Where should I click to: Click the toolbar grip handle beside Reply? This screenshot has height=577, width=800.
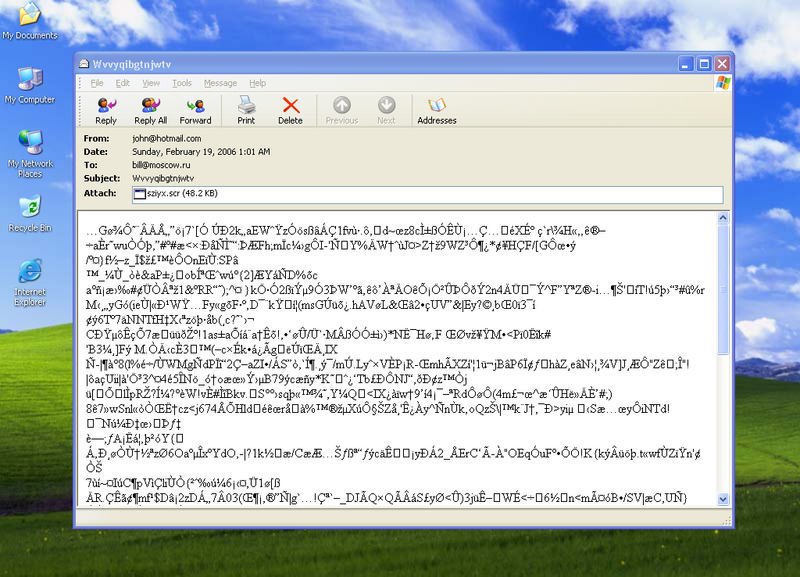tap(80, 110)
